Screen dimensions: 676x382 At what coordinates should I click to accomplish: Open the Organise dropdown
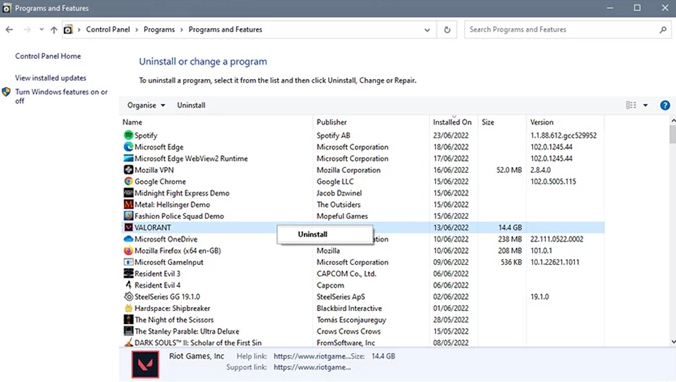point(146,105)
